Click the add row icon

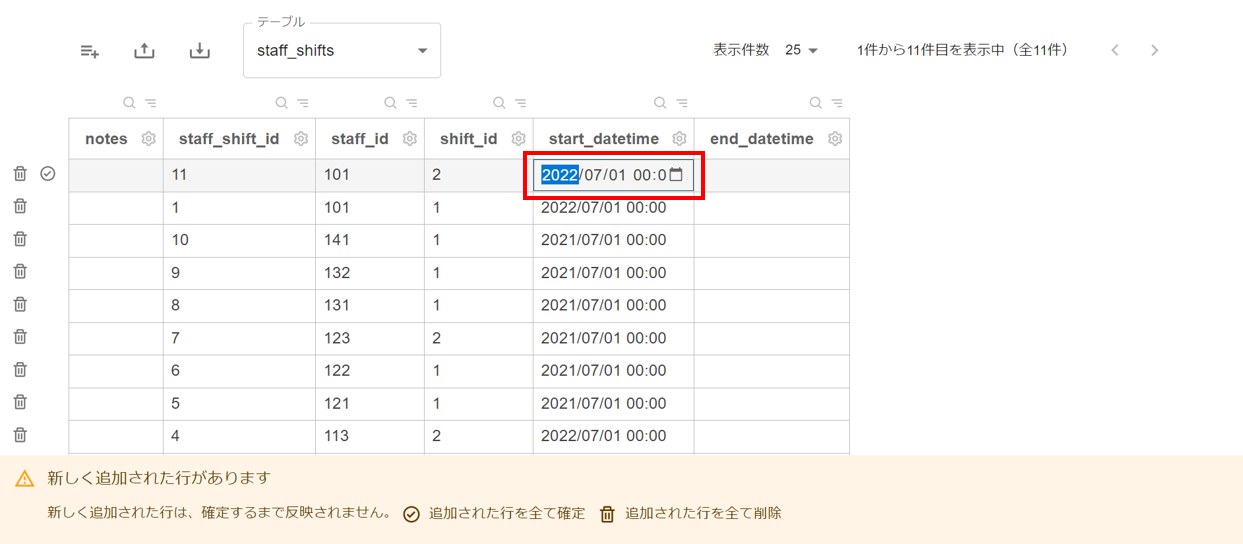pyautogui.click(x=90, y=51)
